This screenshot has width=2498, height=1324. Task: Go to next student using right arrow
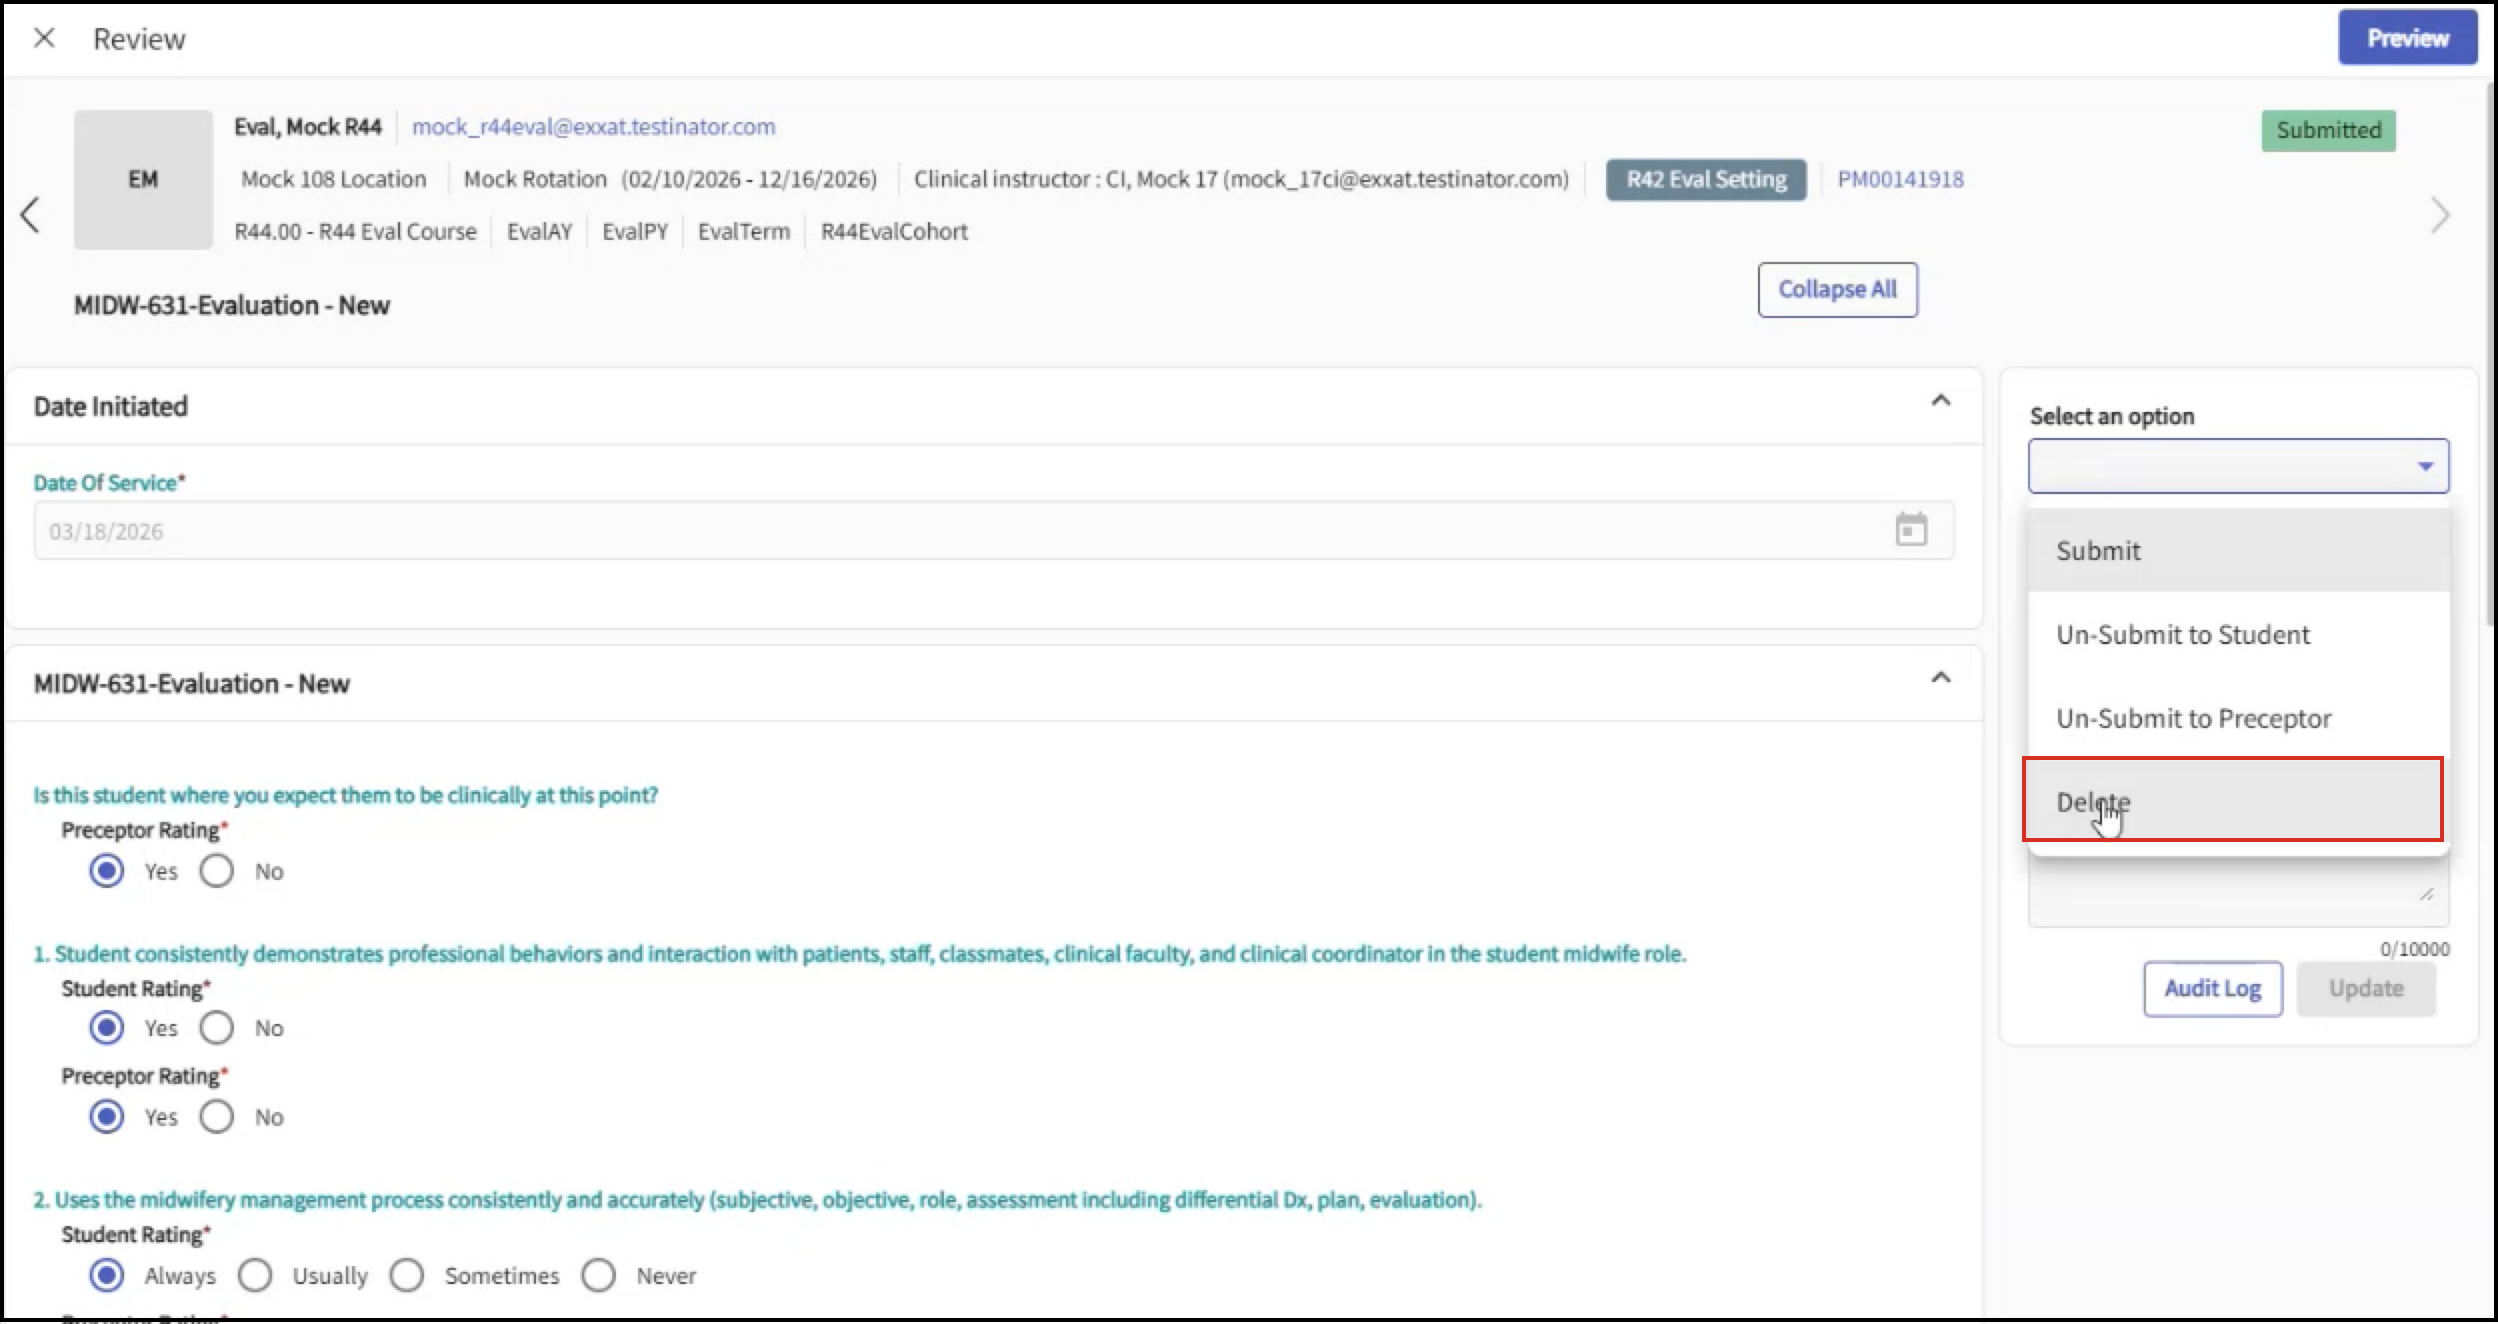point(2440,214)
